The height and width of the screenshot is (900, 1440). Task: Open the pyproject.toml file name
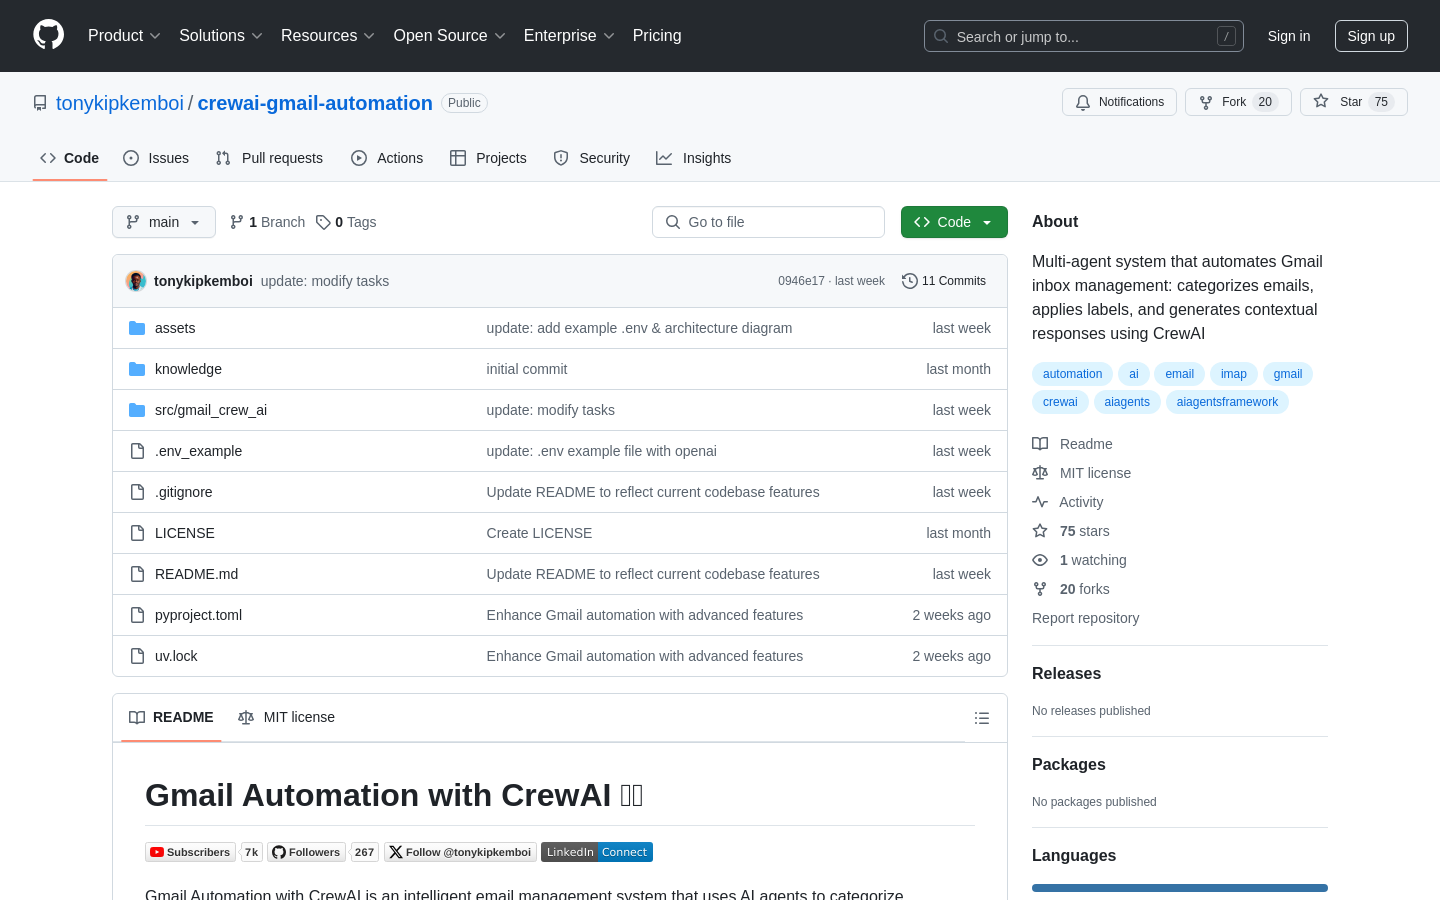(198, 615)
